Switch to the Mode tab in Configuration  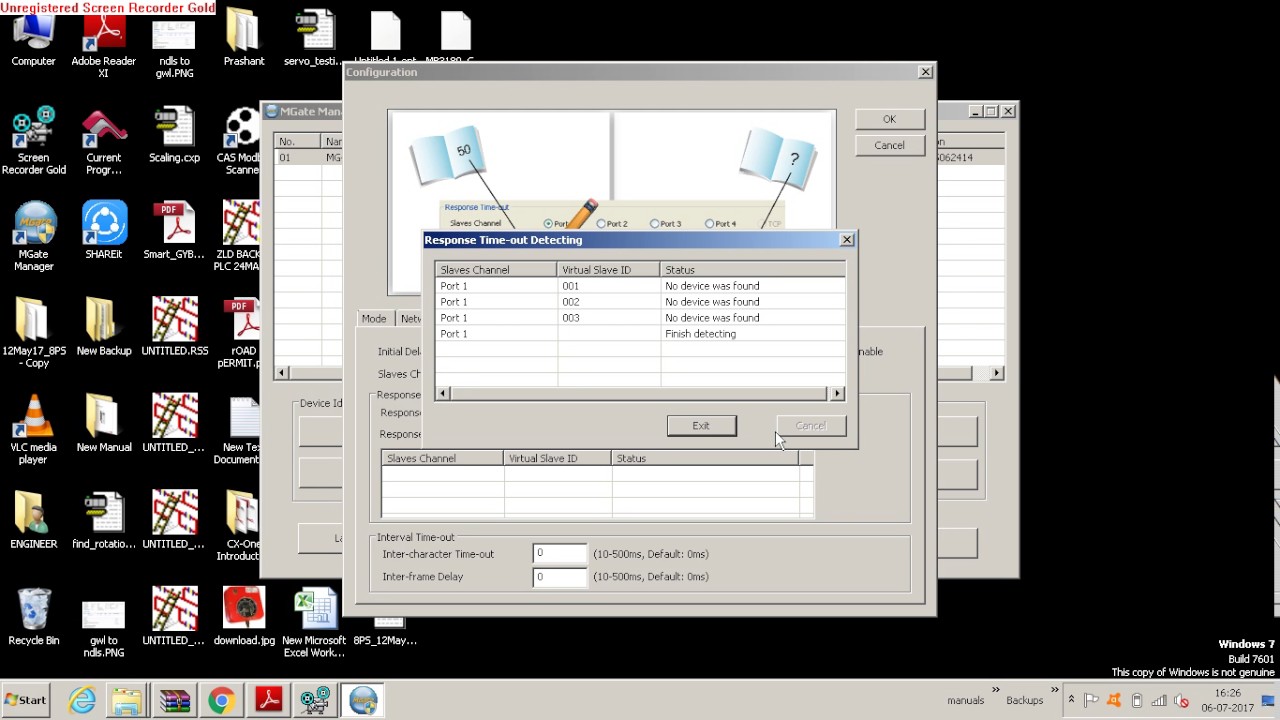pyautogui.click(x=374, y=318)
